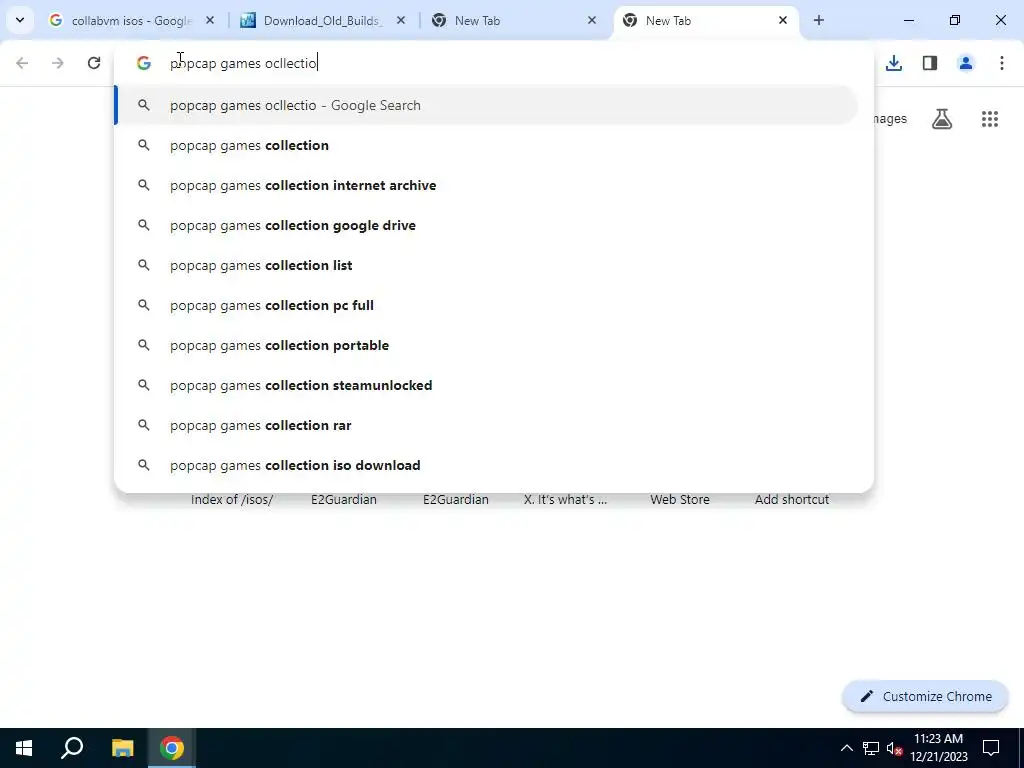The image size is (1024, 768).
Task: Click the muted volume tray icon
Action: (x=894, y=748)
